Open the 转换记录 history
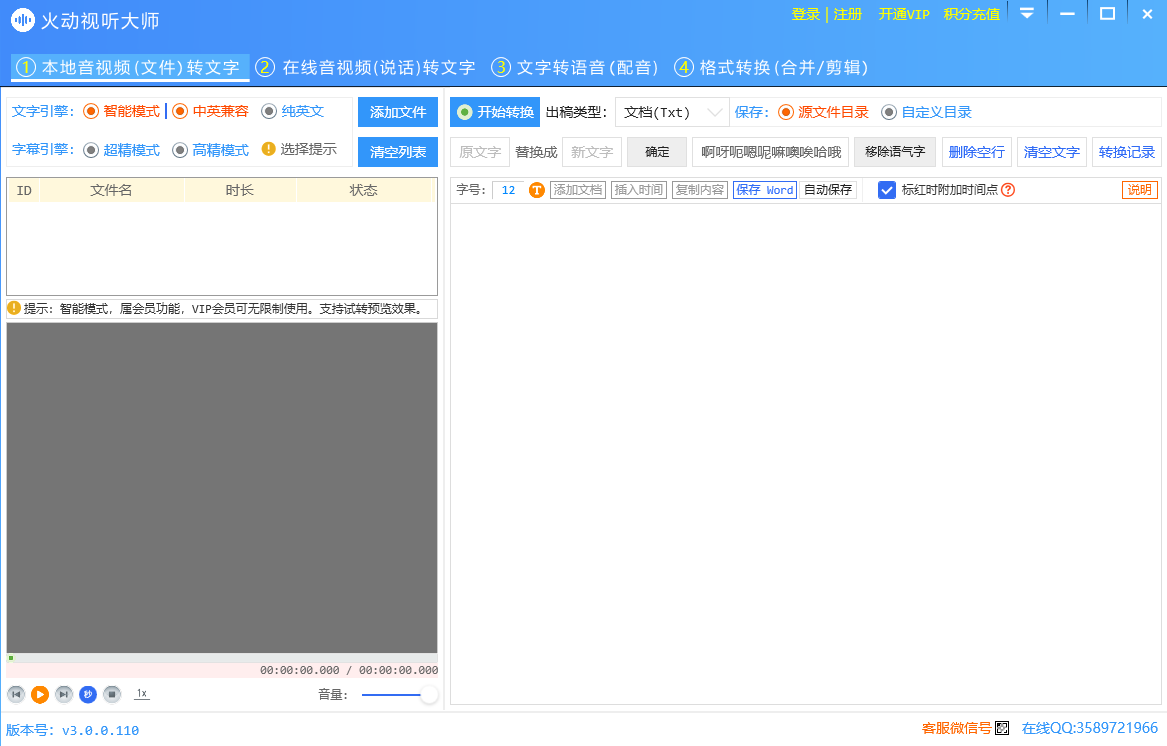Image resolution: width=1167 pixels, height=746 pixels. pyautogui.click(x=1127, y=152)
